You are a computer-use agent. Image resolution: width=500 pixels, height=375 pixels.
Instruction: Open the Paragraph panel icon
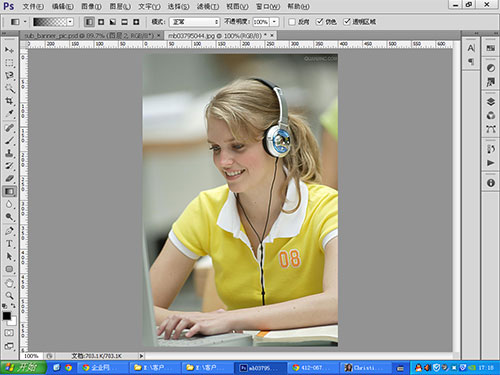click(471, 62)
